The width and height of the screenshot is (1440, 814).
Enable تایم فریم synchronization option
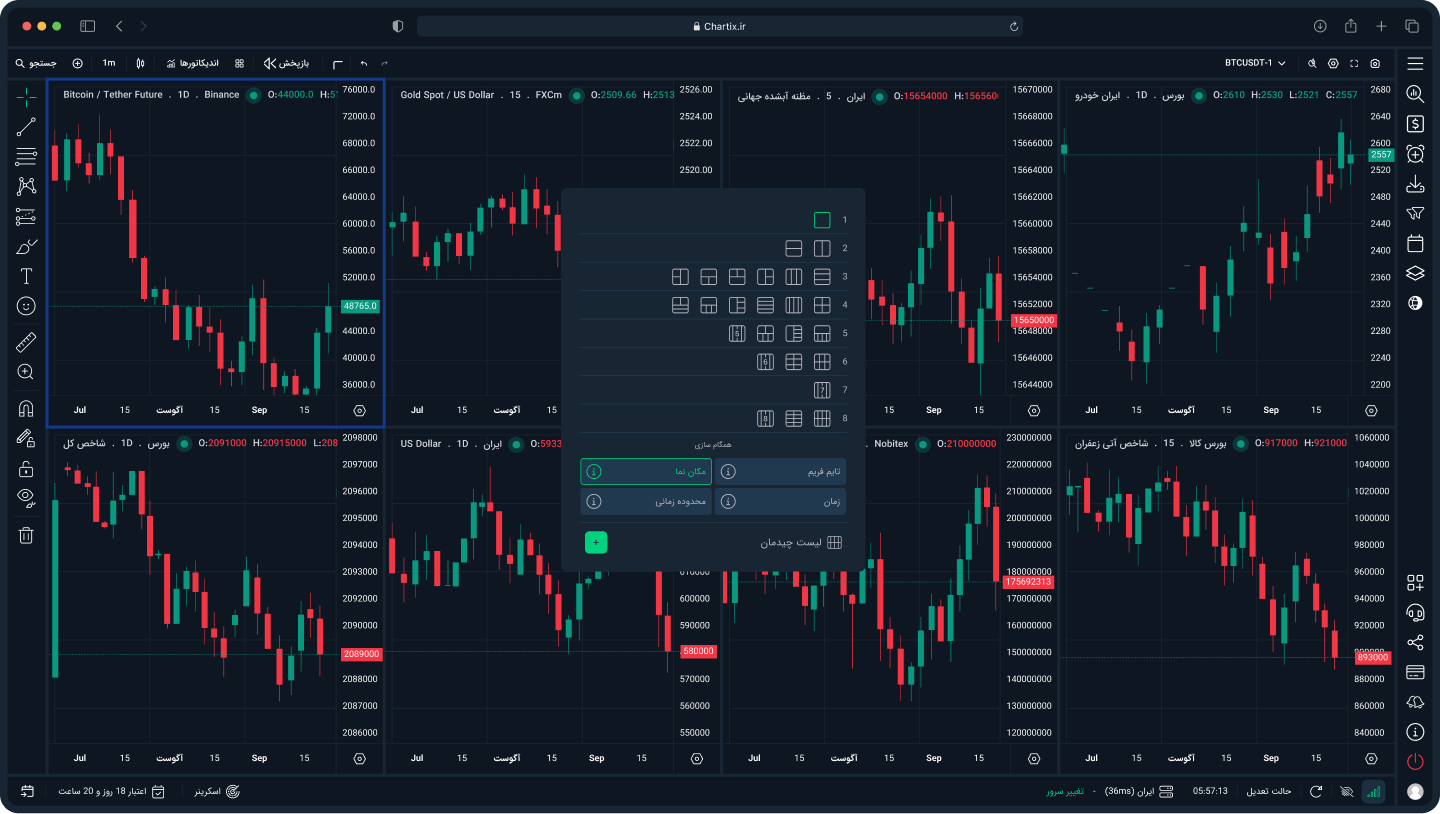click(780, 471)
